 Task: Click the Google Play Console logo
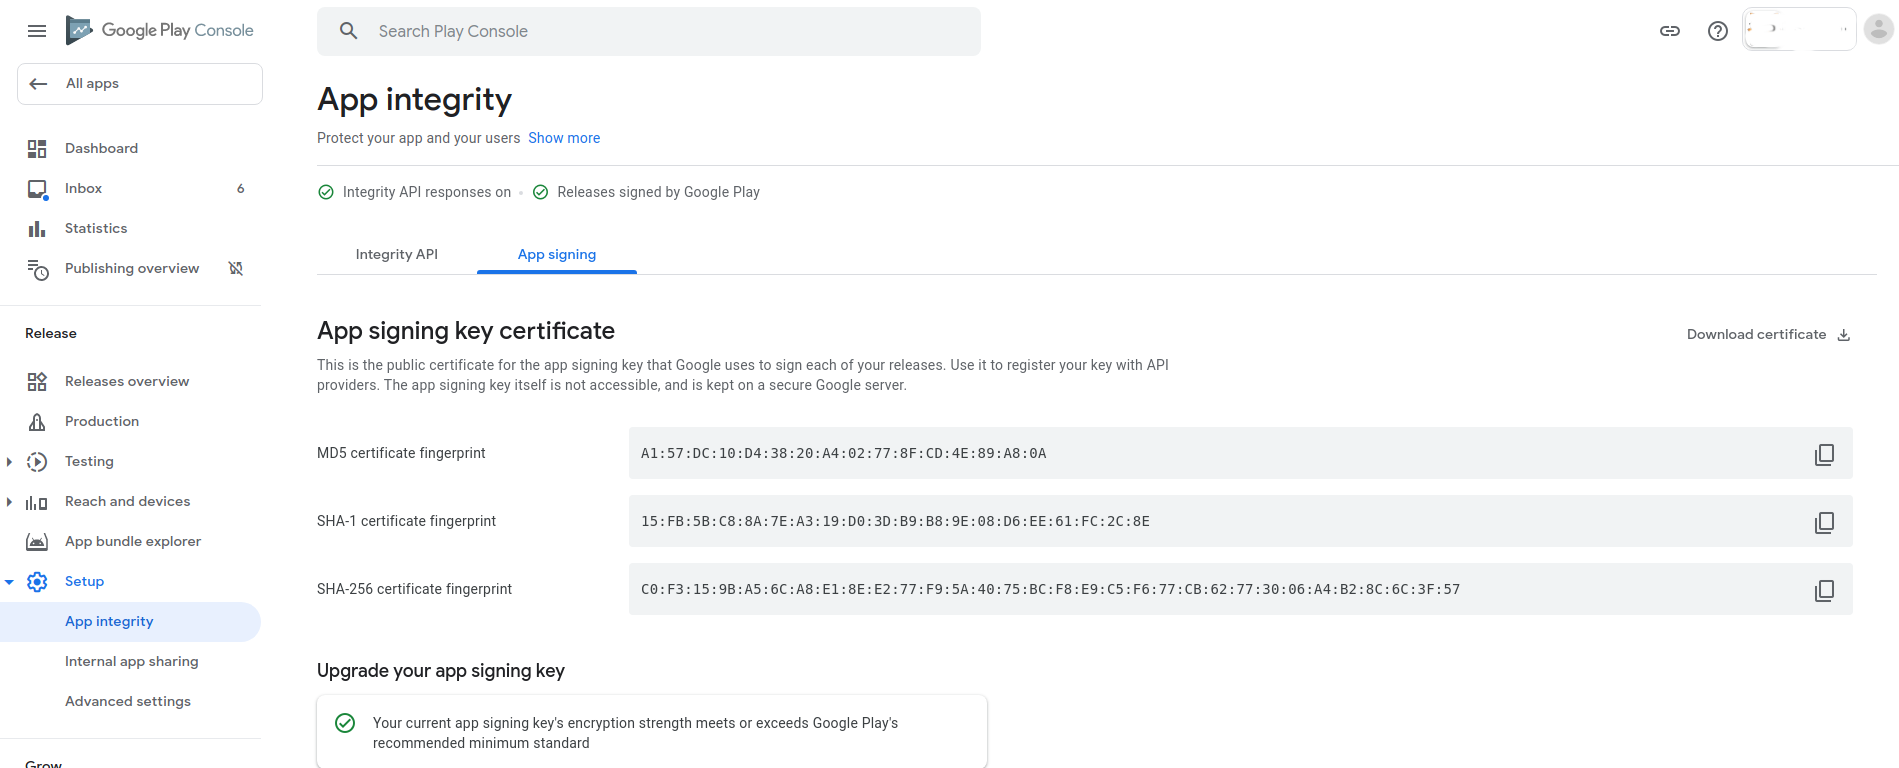(160, 30)
